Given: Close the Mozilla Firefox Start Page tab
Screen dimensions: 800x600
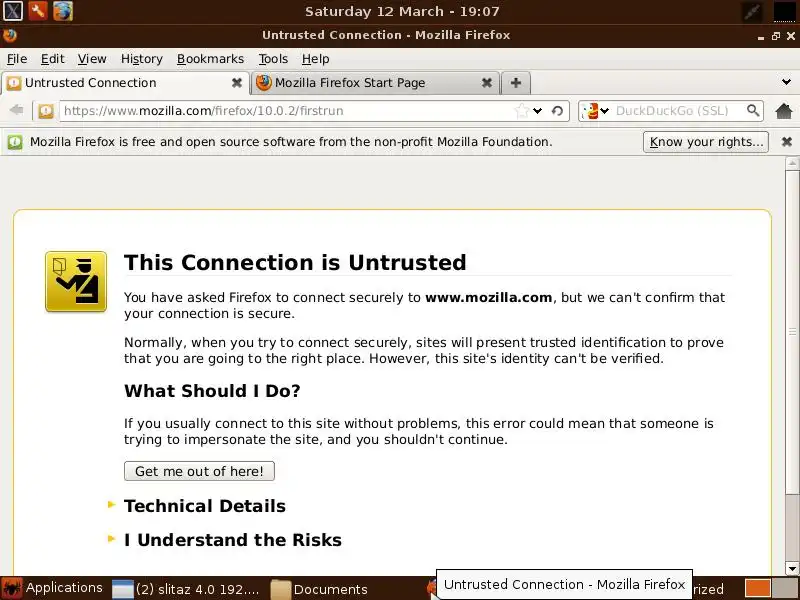Looking at the screenshot, I should 487,83.
